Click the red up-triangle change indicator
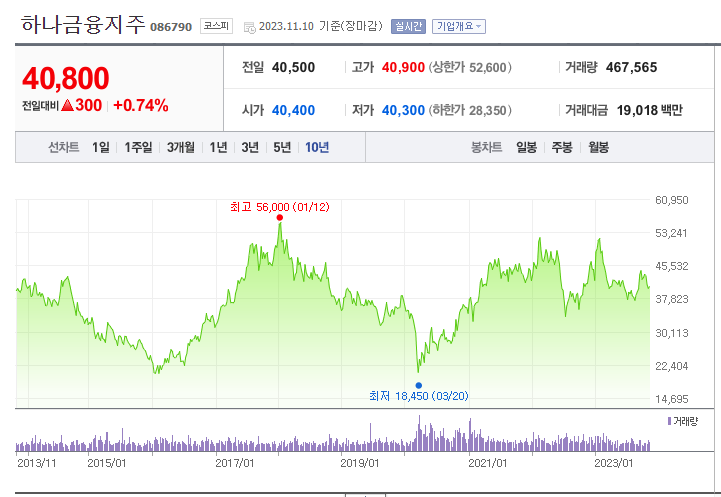 (x=68, y=106)
